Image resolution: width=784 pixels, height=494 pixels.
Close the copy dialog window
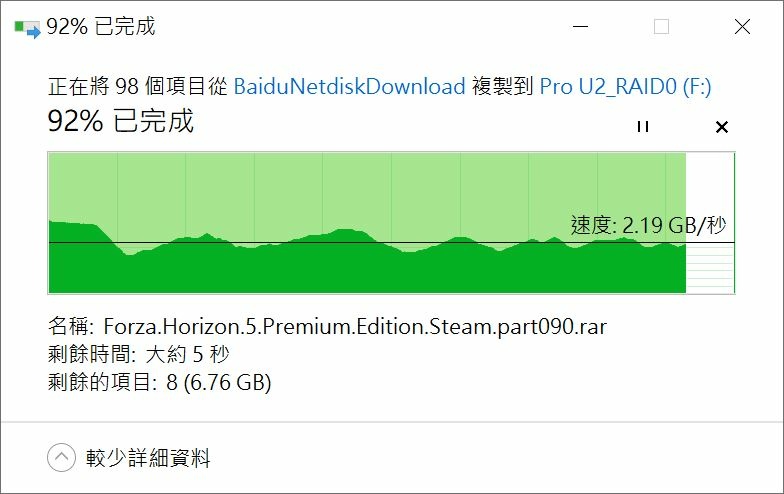(742, 26)
